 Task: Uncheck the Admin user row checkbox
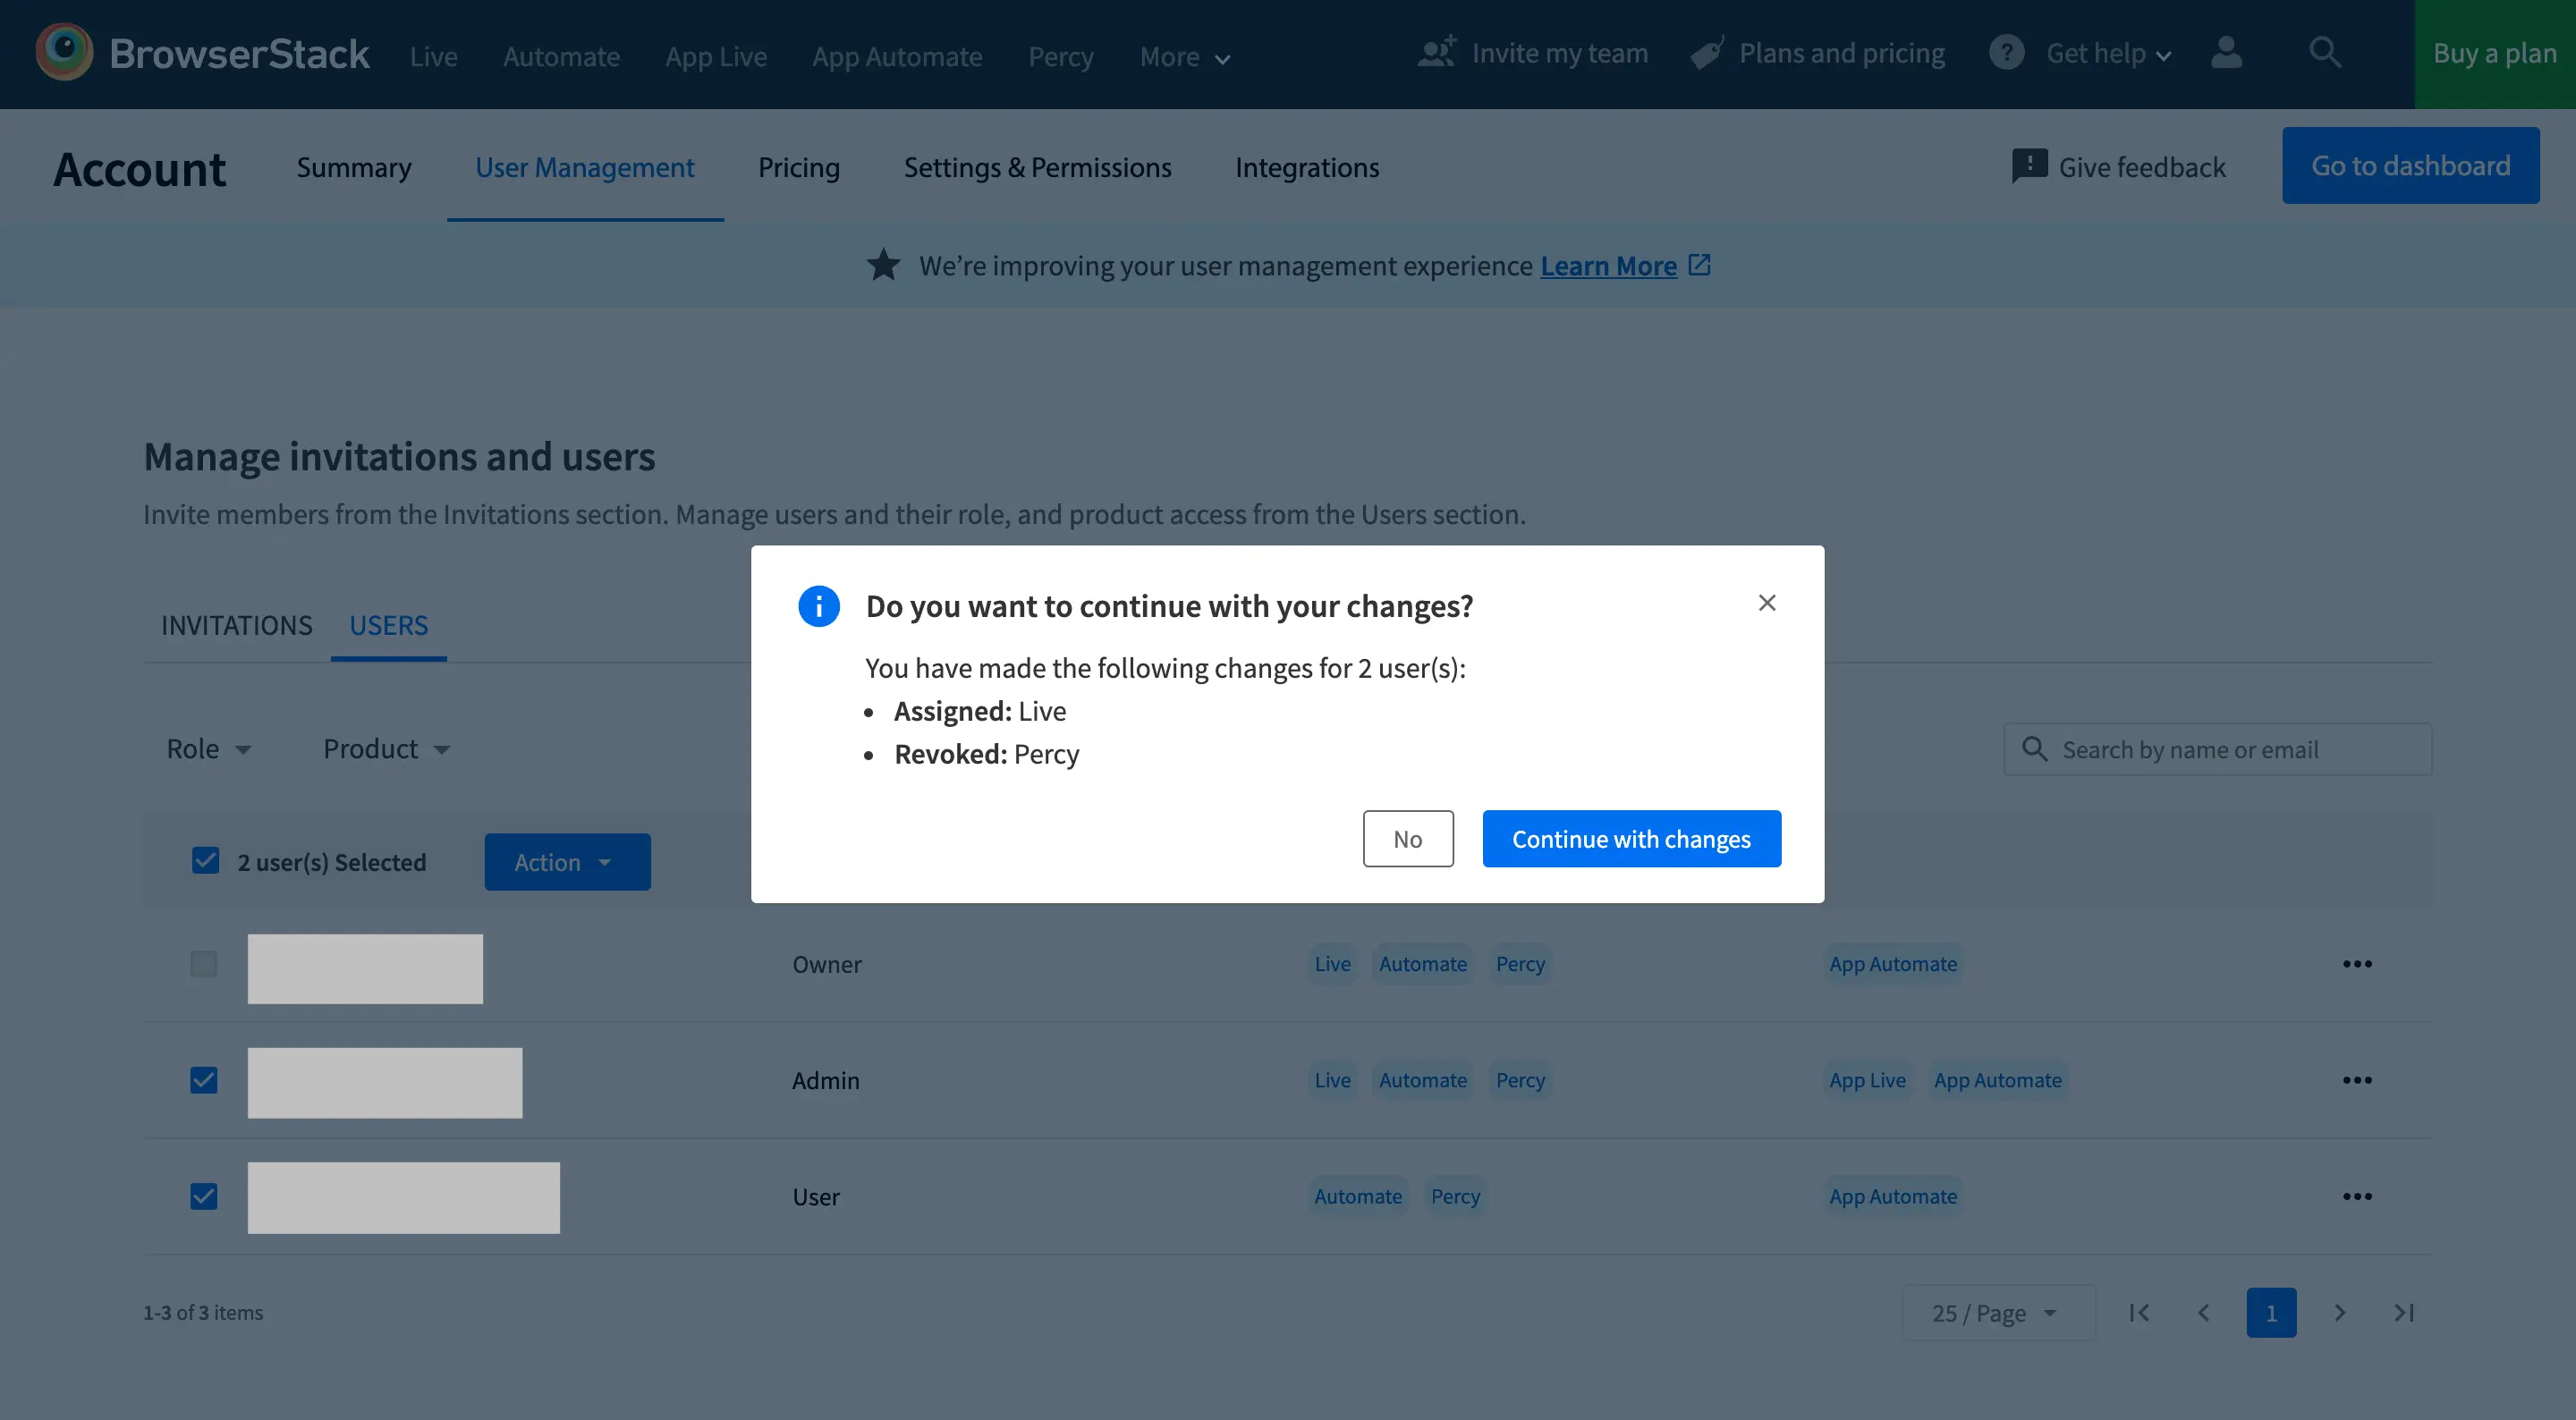203,1081
